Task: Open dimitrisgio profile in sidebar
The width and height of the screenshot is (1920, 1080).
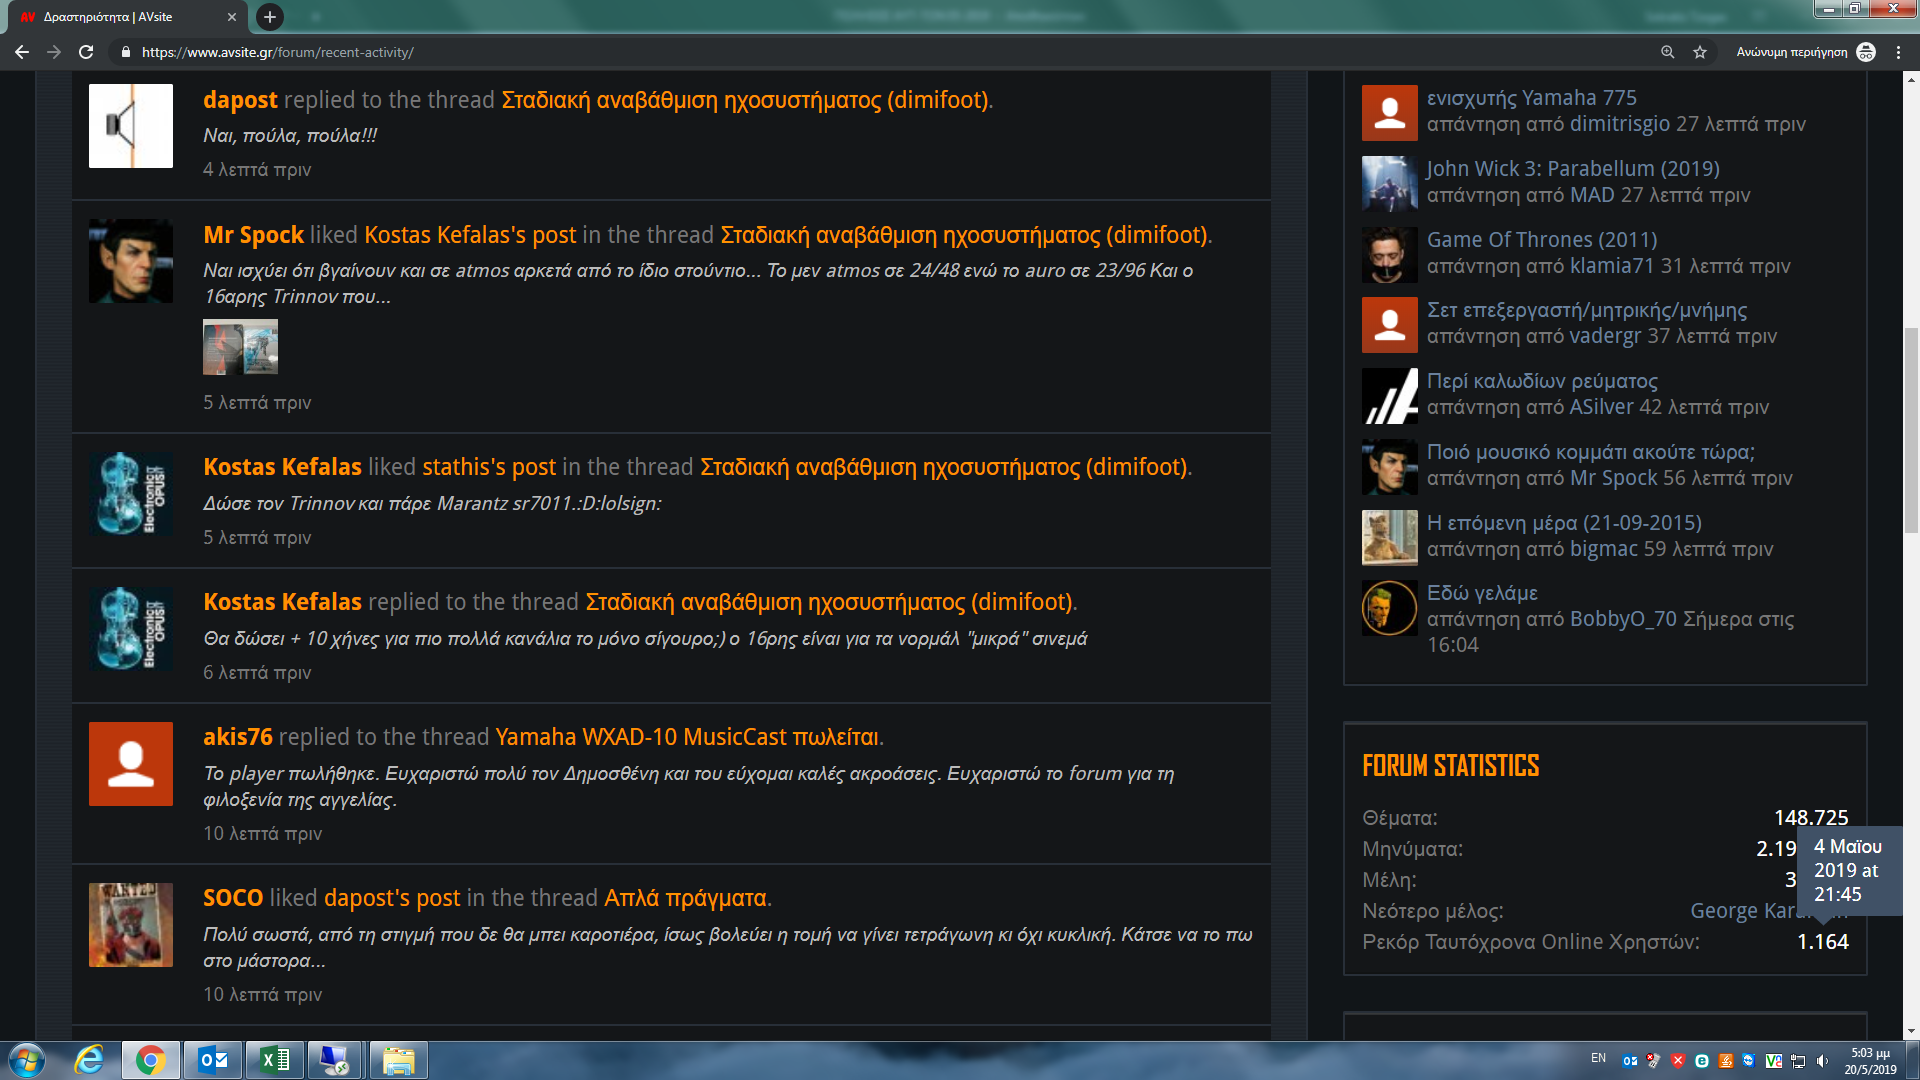Action: 1619,124
